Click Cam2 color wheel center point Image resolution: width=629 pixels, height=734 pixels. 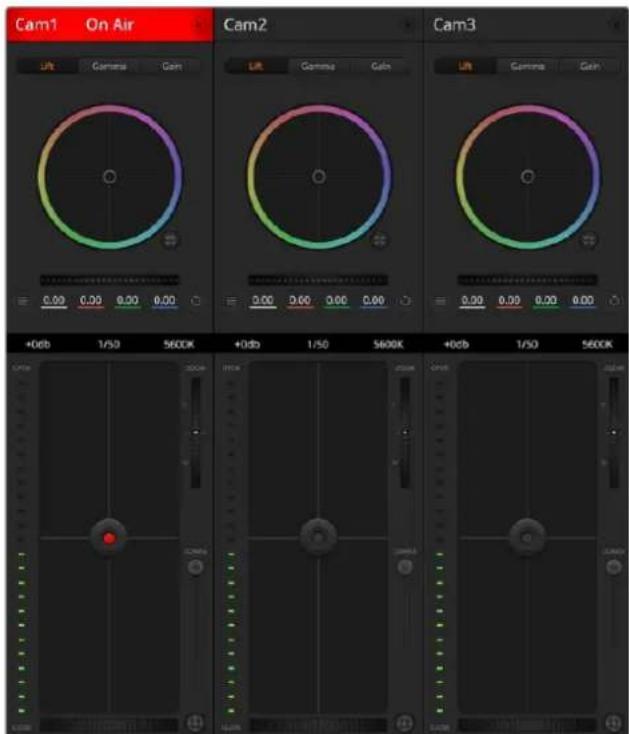click(x=319, y=176)
